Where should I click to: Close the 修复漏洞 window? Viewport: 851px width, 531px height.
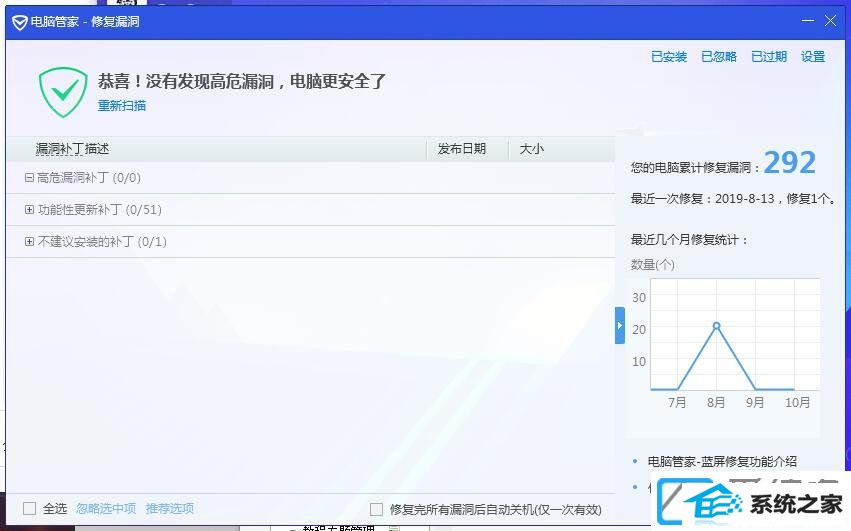click(x=832, y=20)
